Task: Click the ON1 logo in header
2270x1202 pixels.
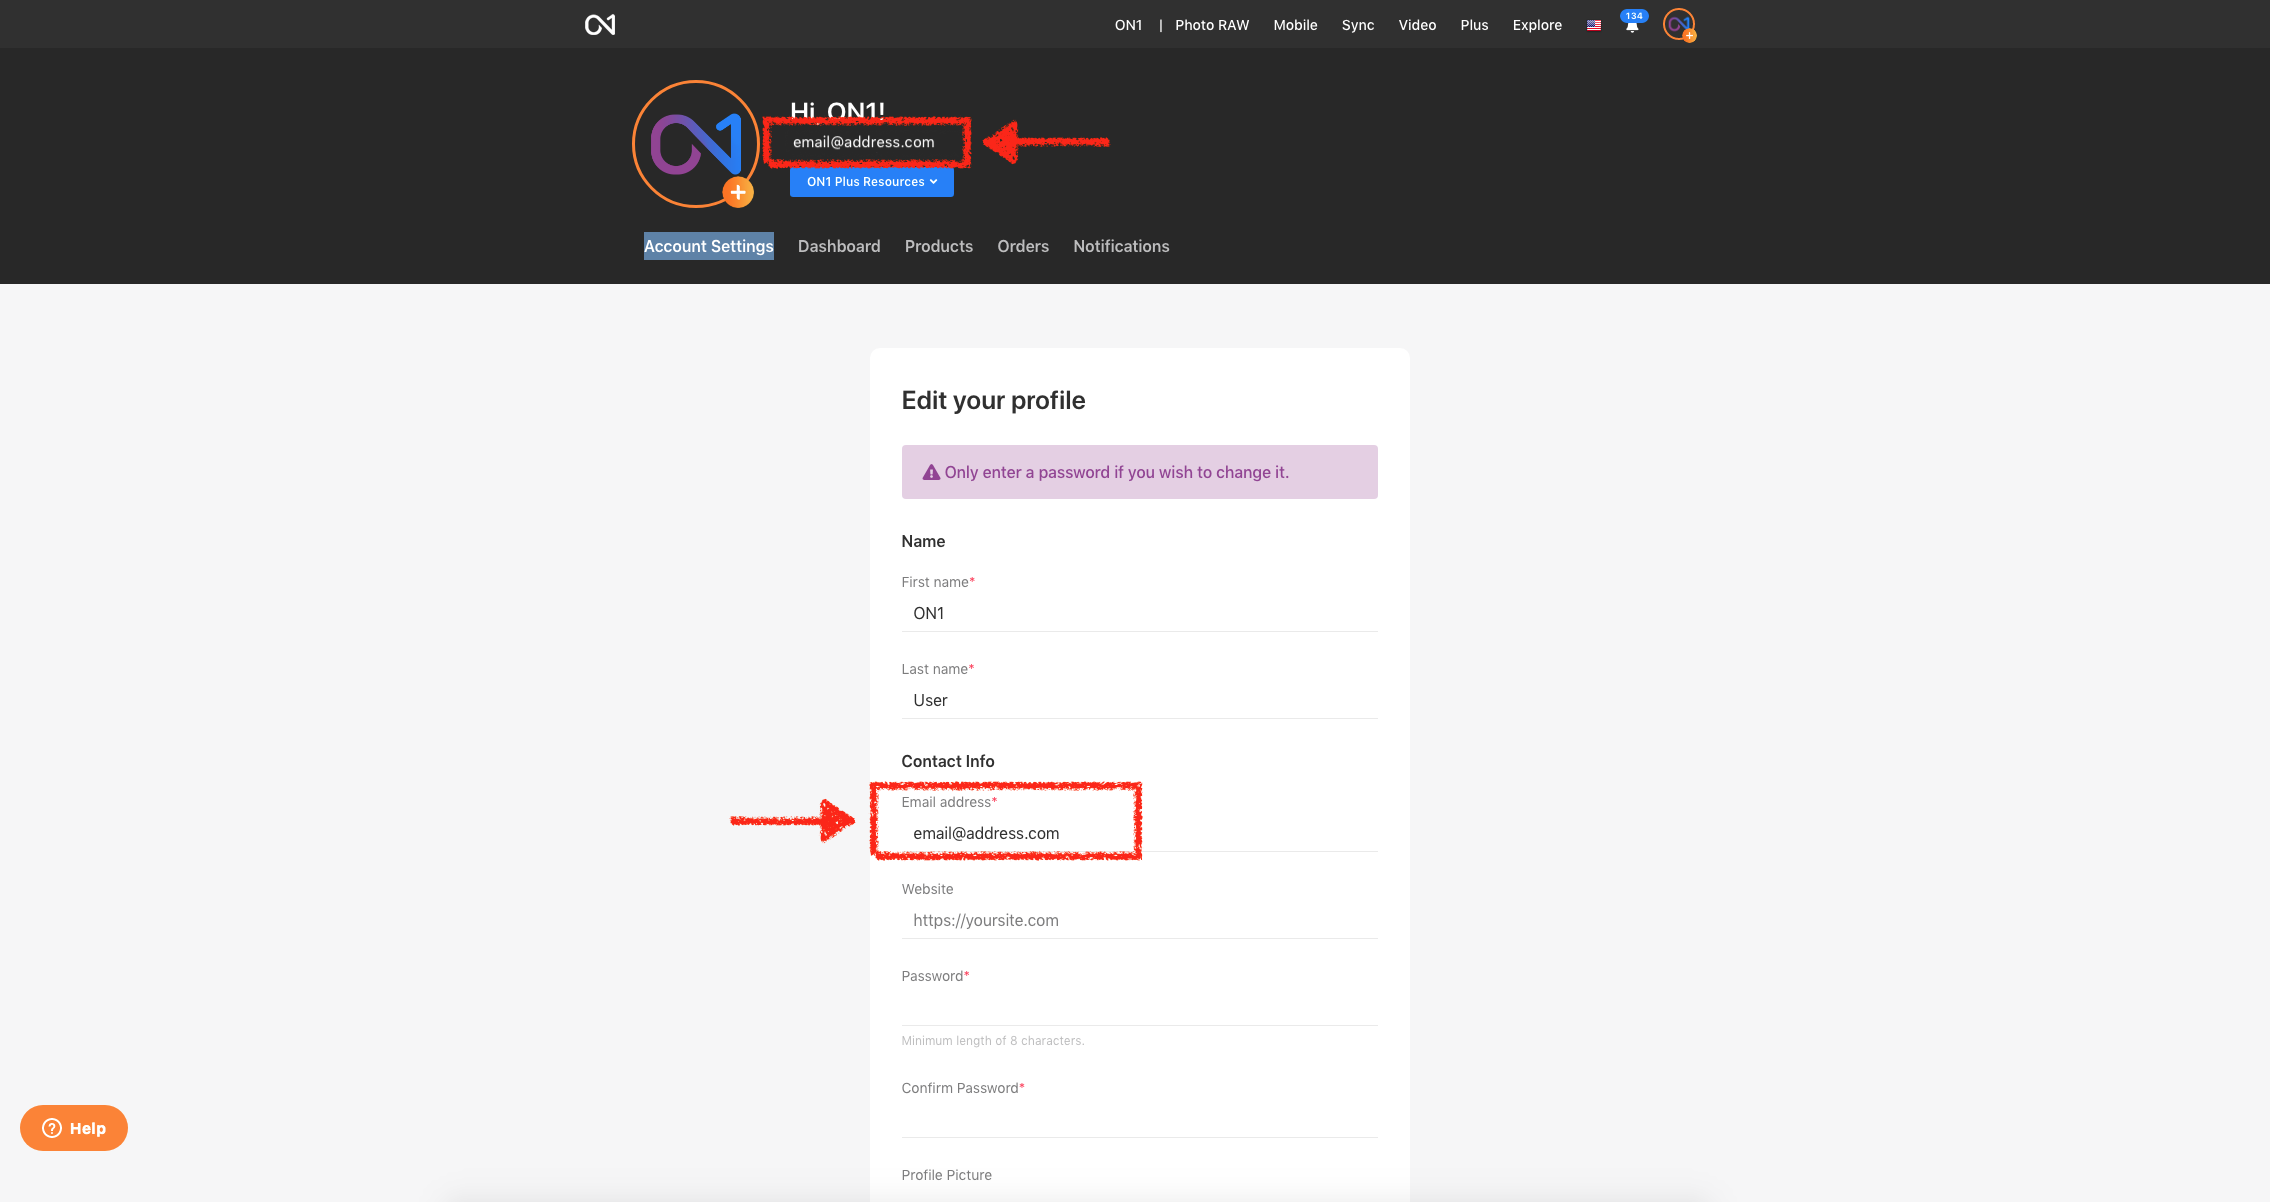Action: (x=600, y=25)
